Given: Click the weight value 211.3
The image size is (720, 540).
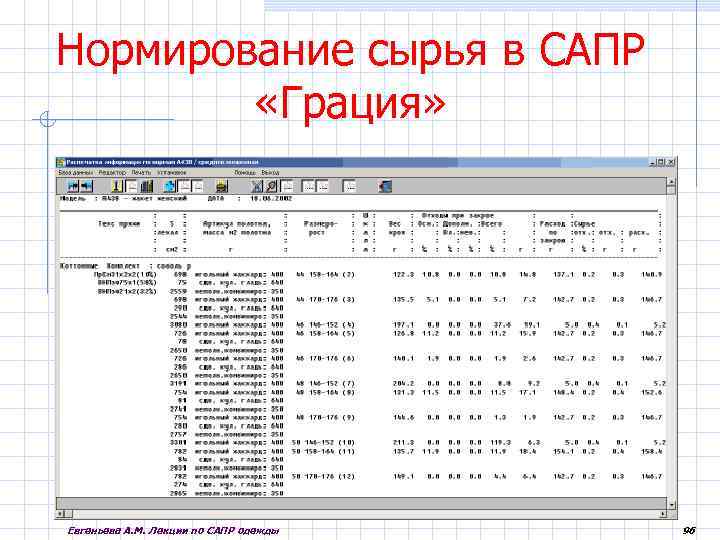Looking at the screenshot, I should click(403, 443).
